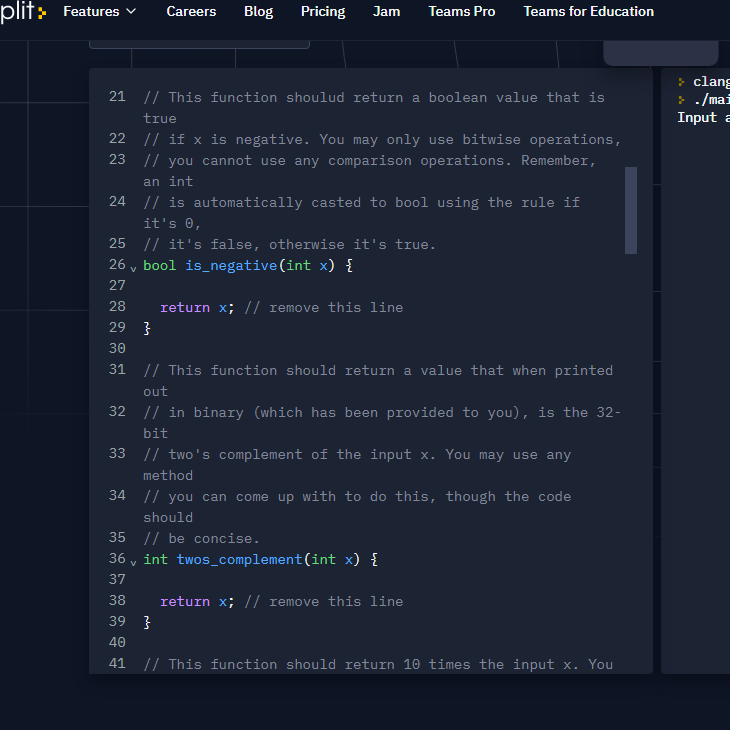Viewport: 730px width, 730px height.
Task: Collapse the twos_complement function fold arrow
Action: [x=134, y=560]
